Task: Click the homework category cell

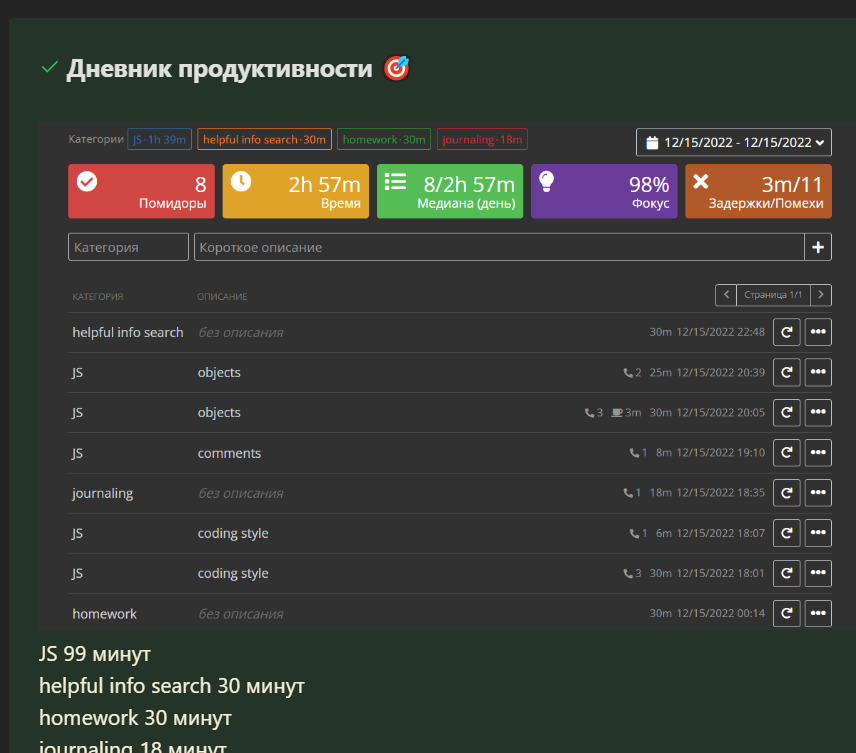Action: (x=104, y=614)
